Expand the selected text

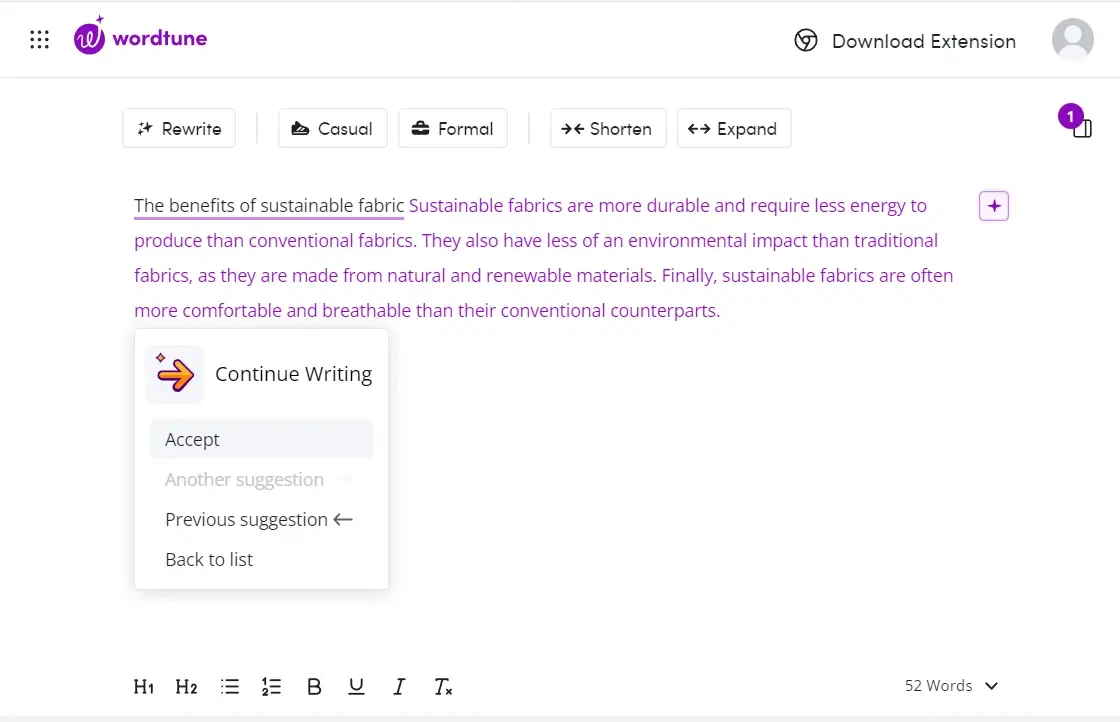(734, 129)
